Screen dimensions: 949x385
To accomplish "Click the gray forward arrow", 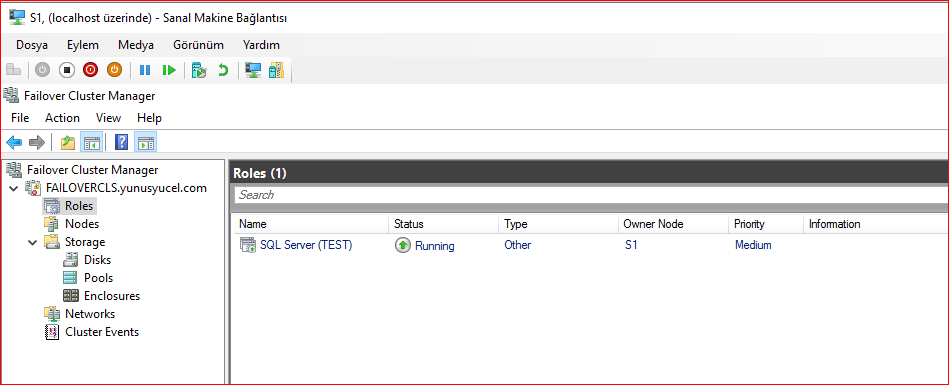I will coord(38,143).
